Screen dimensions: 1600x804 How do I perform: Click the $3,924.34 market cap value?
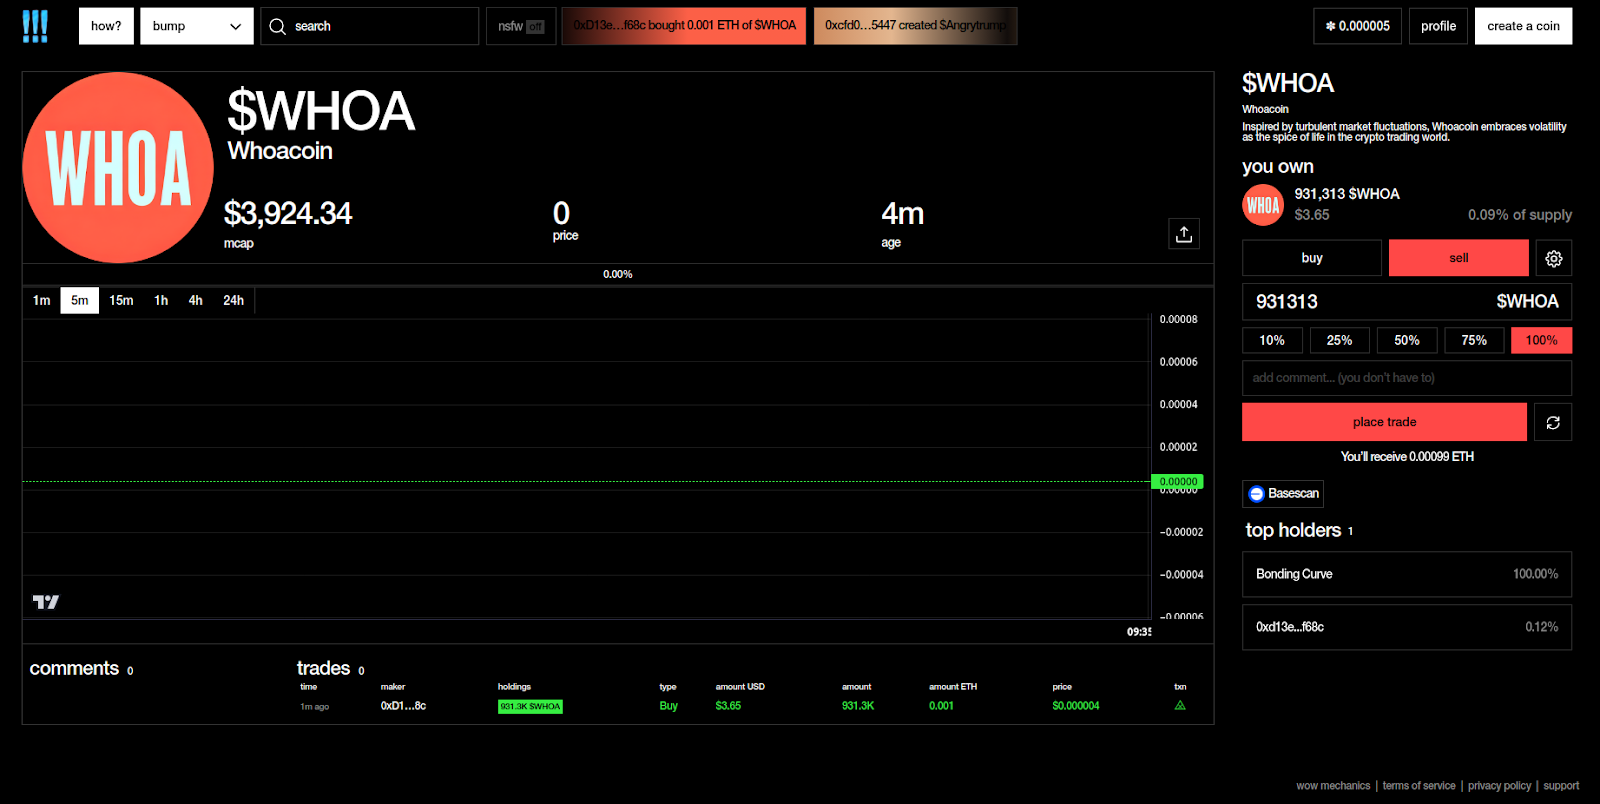pyautogui.click(x=288, y=213)
